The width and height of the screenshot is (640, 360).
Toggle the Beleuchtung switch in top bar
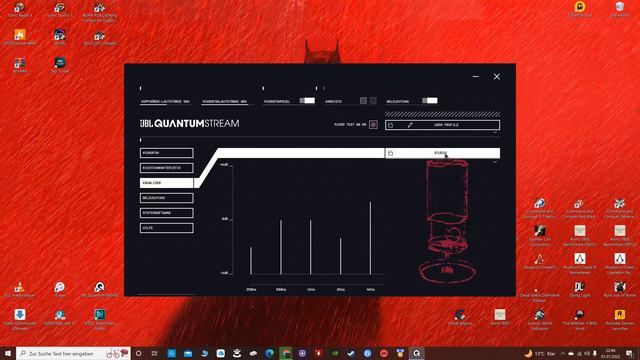tap(430, 100)
